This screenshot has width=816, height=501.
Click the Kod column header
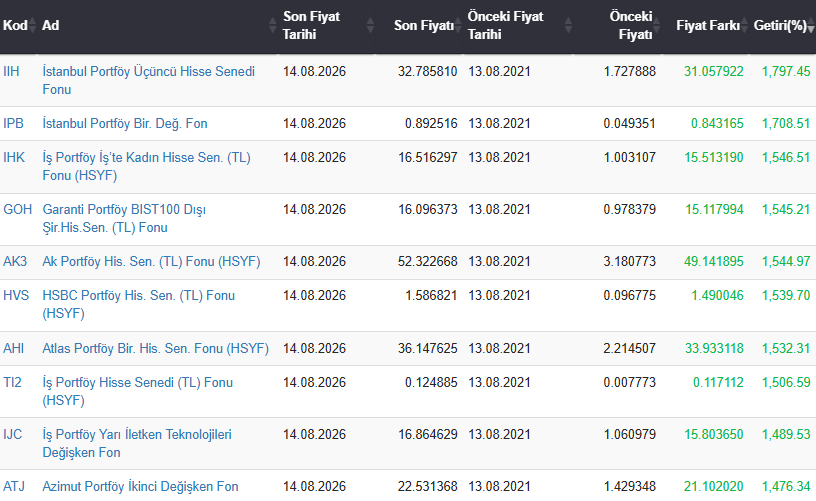coord(15,25)
